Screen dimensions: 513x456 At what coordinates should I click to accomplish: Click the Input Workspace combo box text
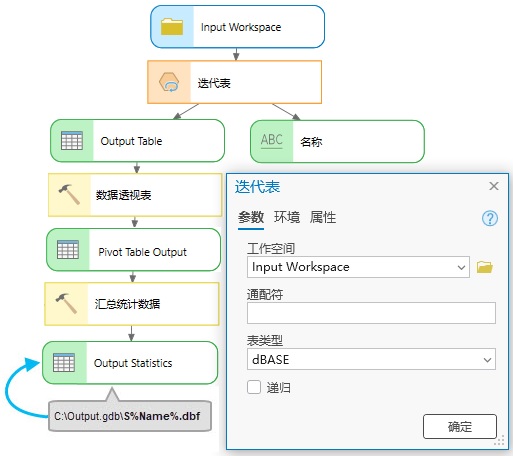tap(301, 267)
